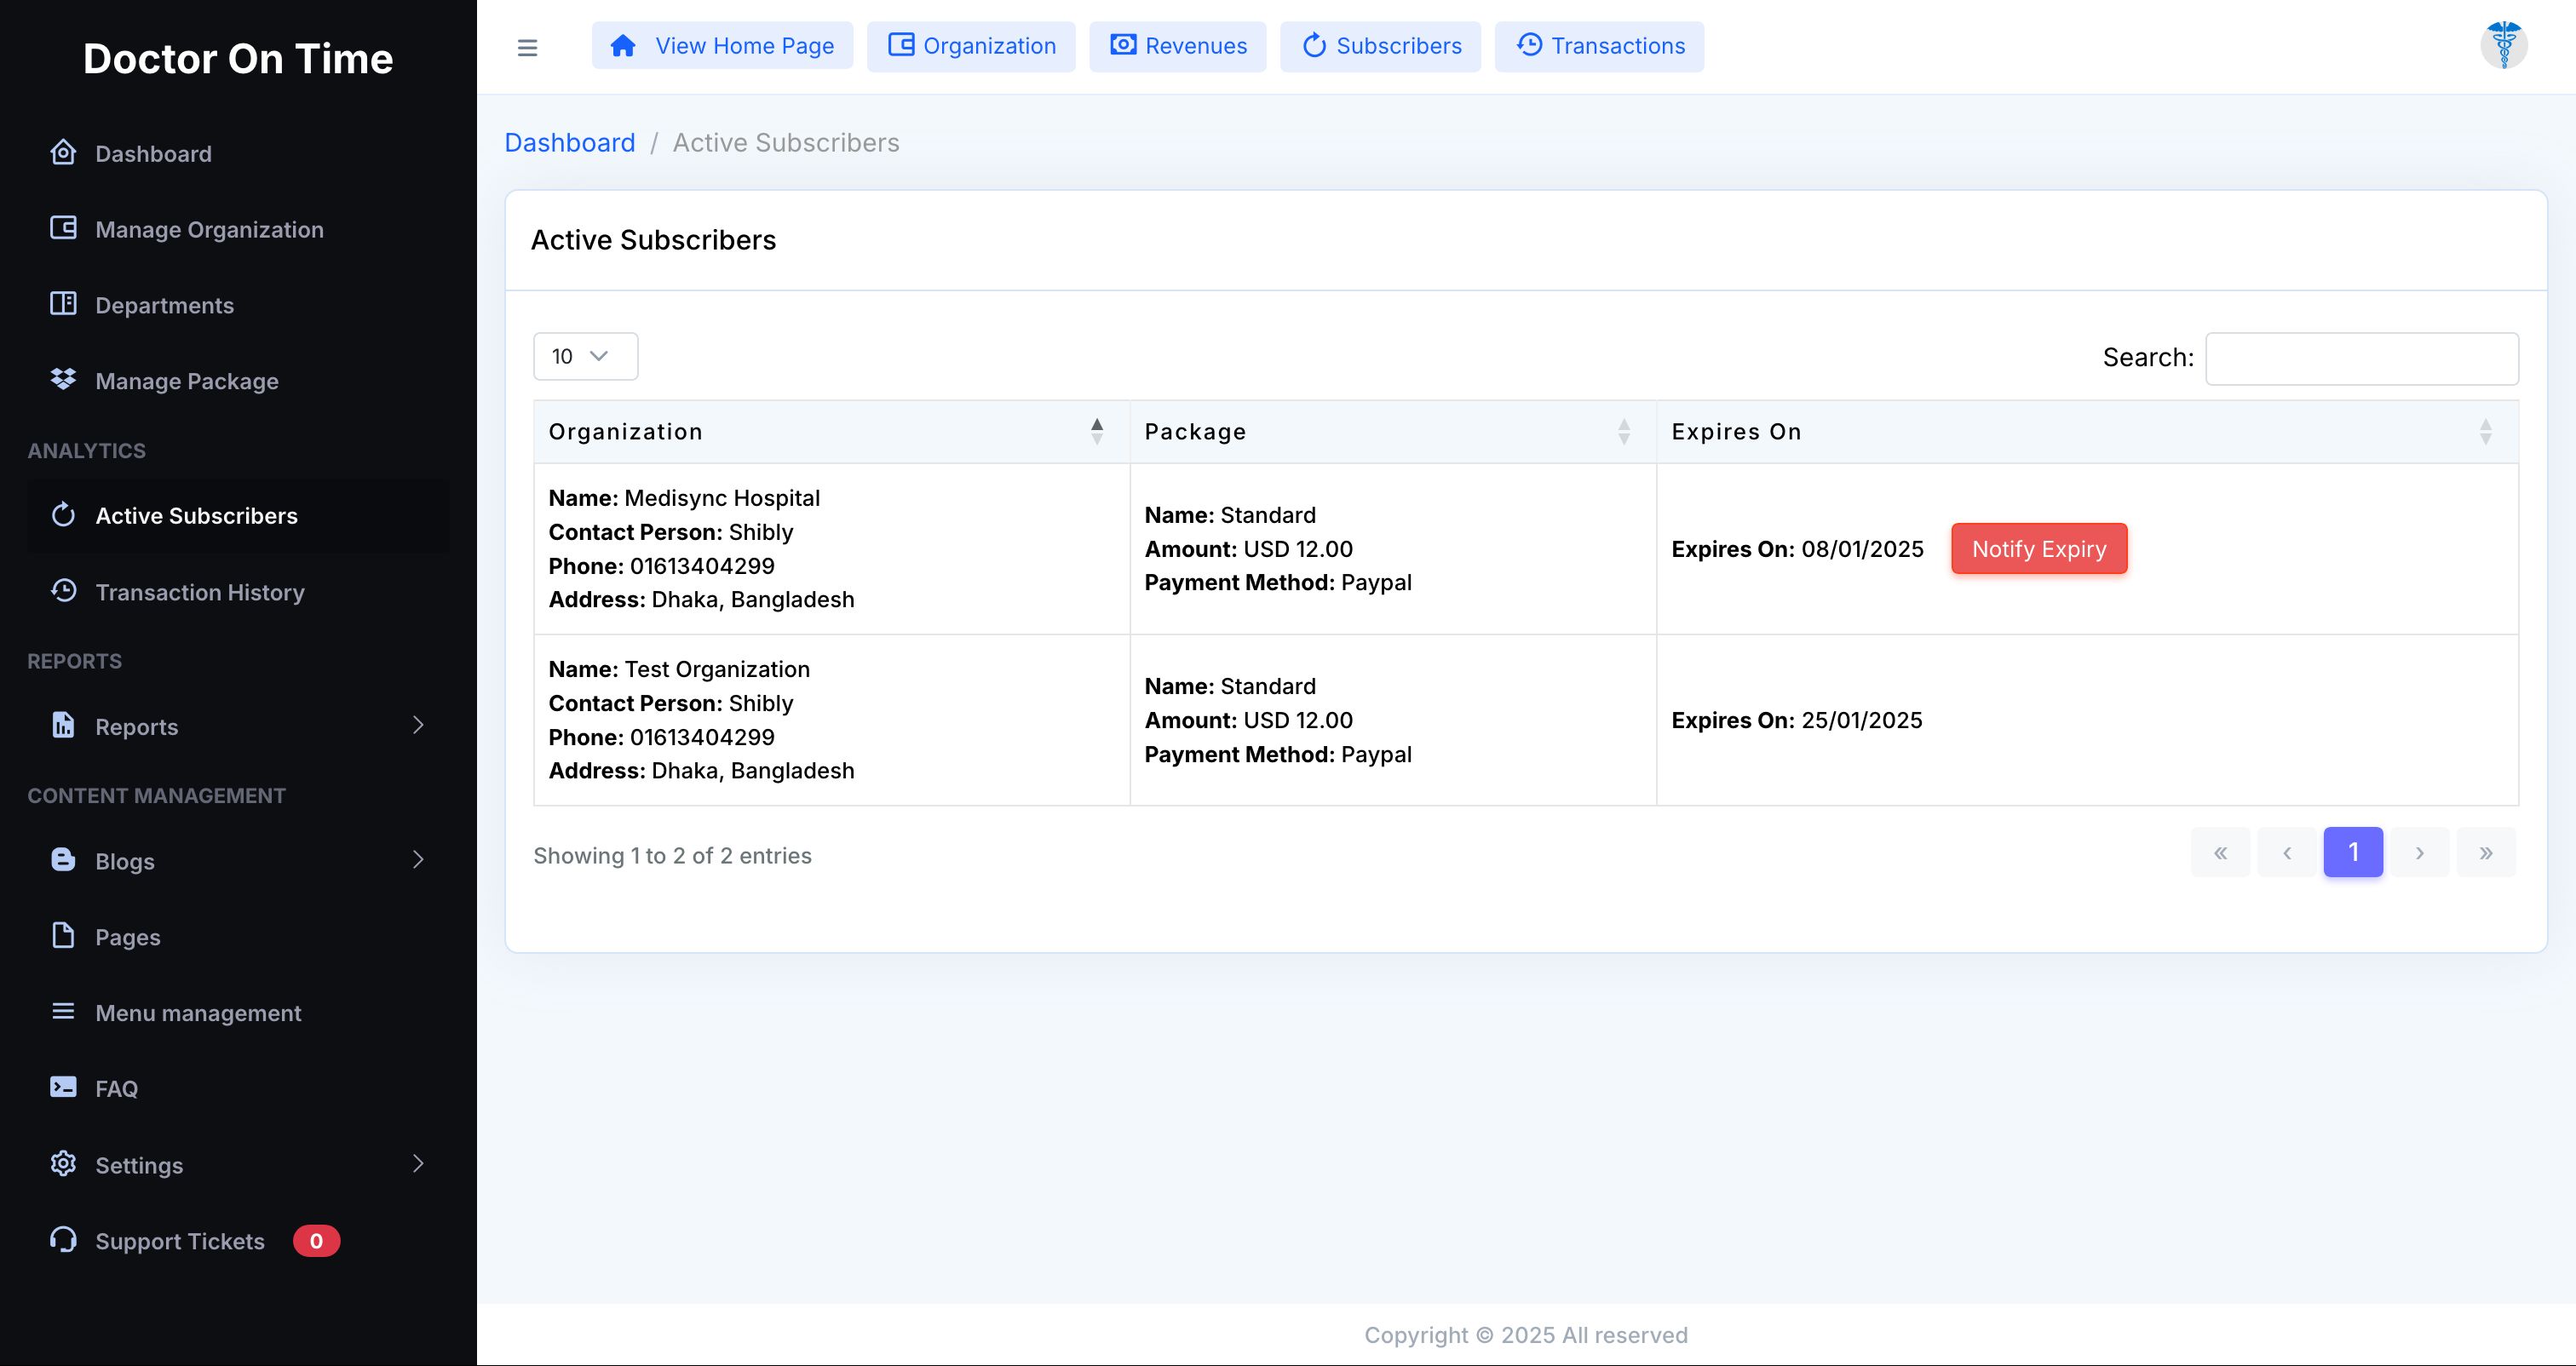The width and height of the screenshot is (2576, 1366).
Task: Click the Search input field
Action: point(2361,358)
